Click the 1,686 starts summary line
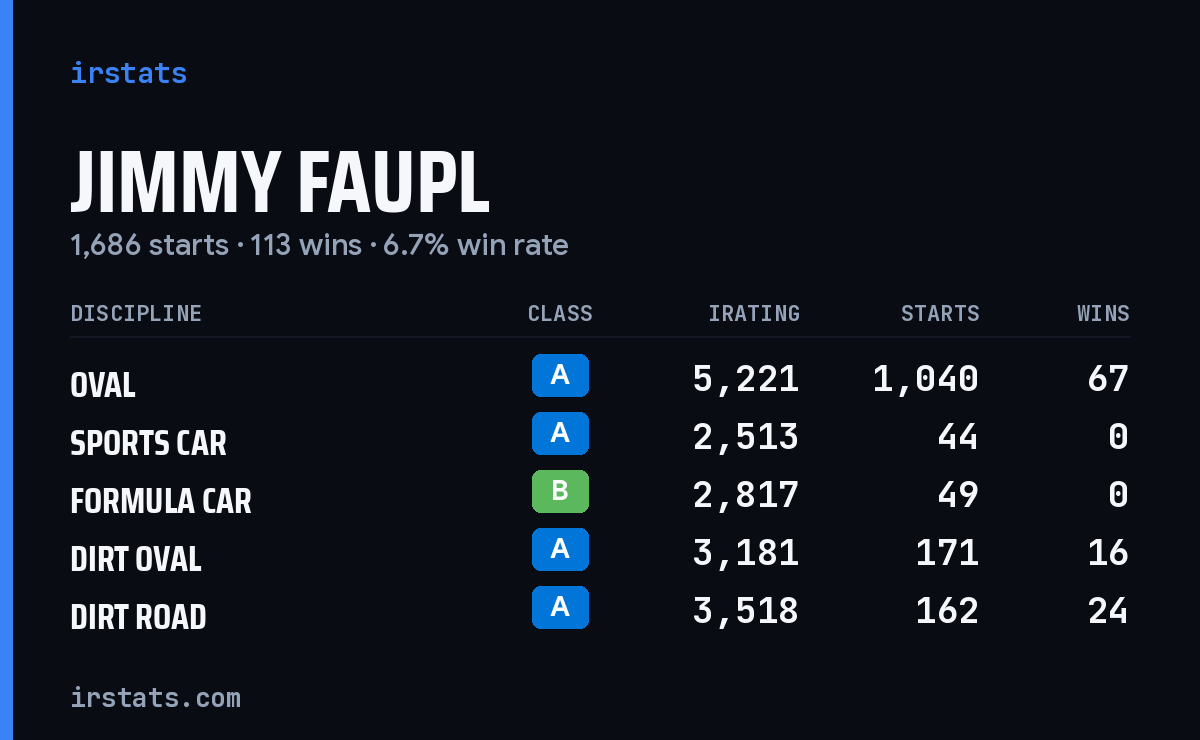Image resolution: width=1200 pixels, height=740 pixels. coord(319,245)
